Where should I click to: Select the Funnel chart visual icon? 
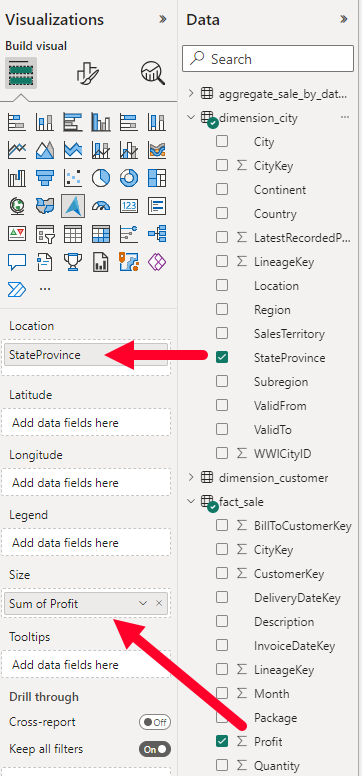[45, 178]
